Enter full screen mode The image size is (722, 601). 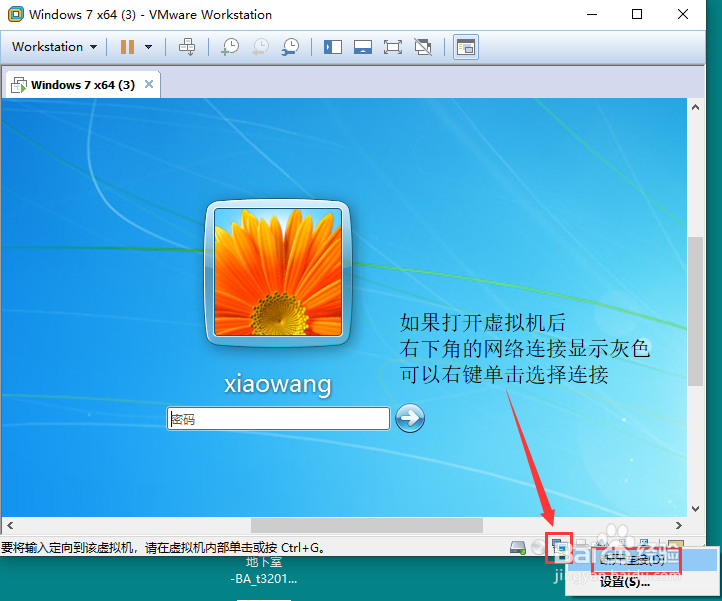click(x=393, y=47)
